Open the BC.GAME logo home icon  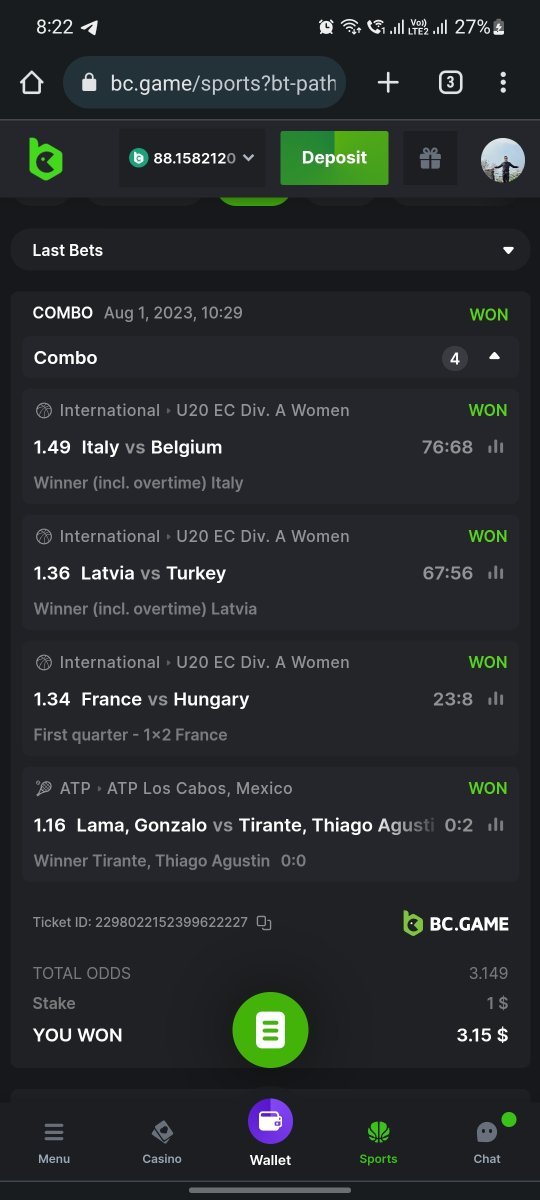pos(45,159)
